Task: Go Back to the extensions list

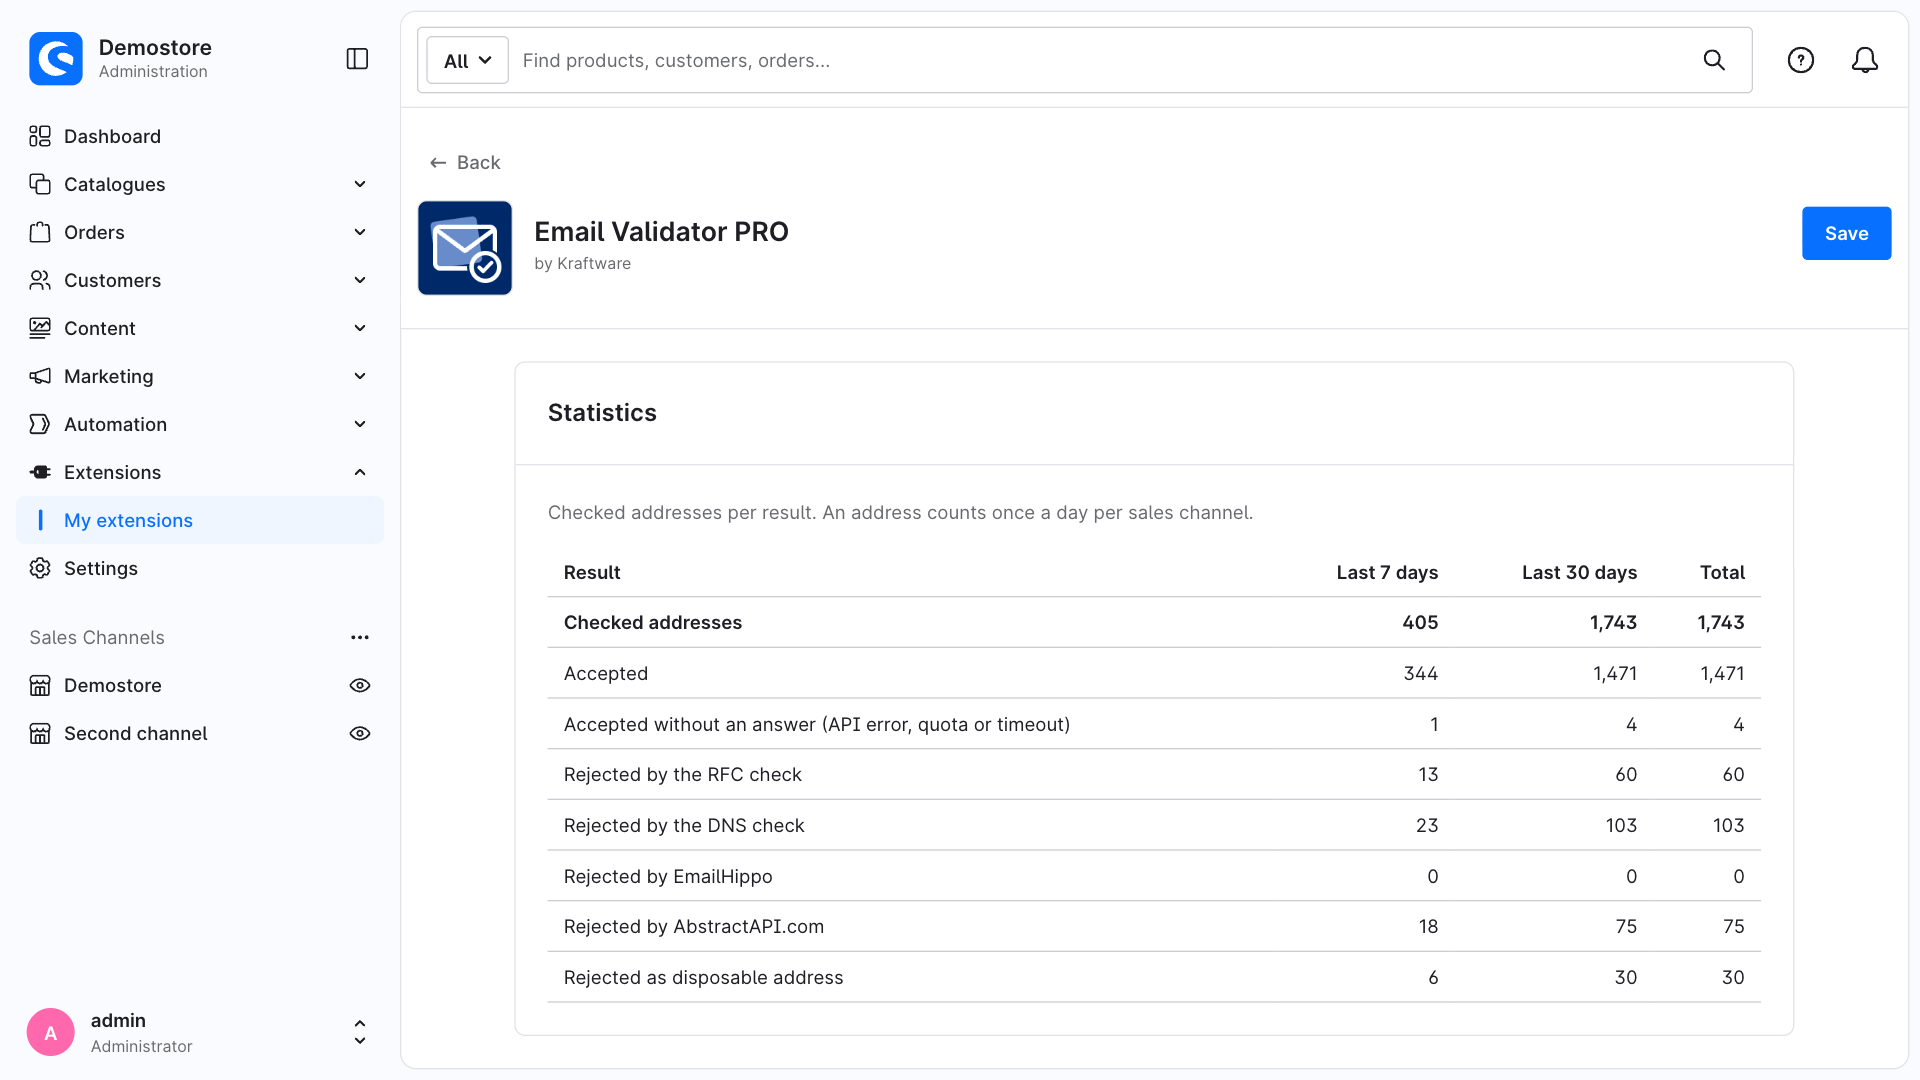Action: pos(465,162)
